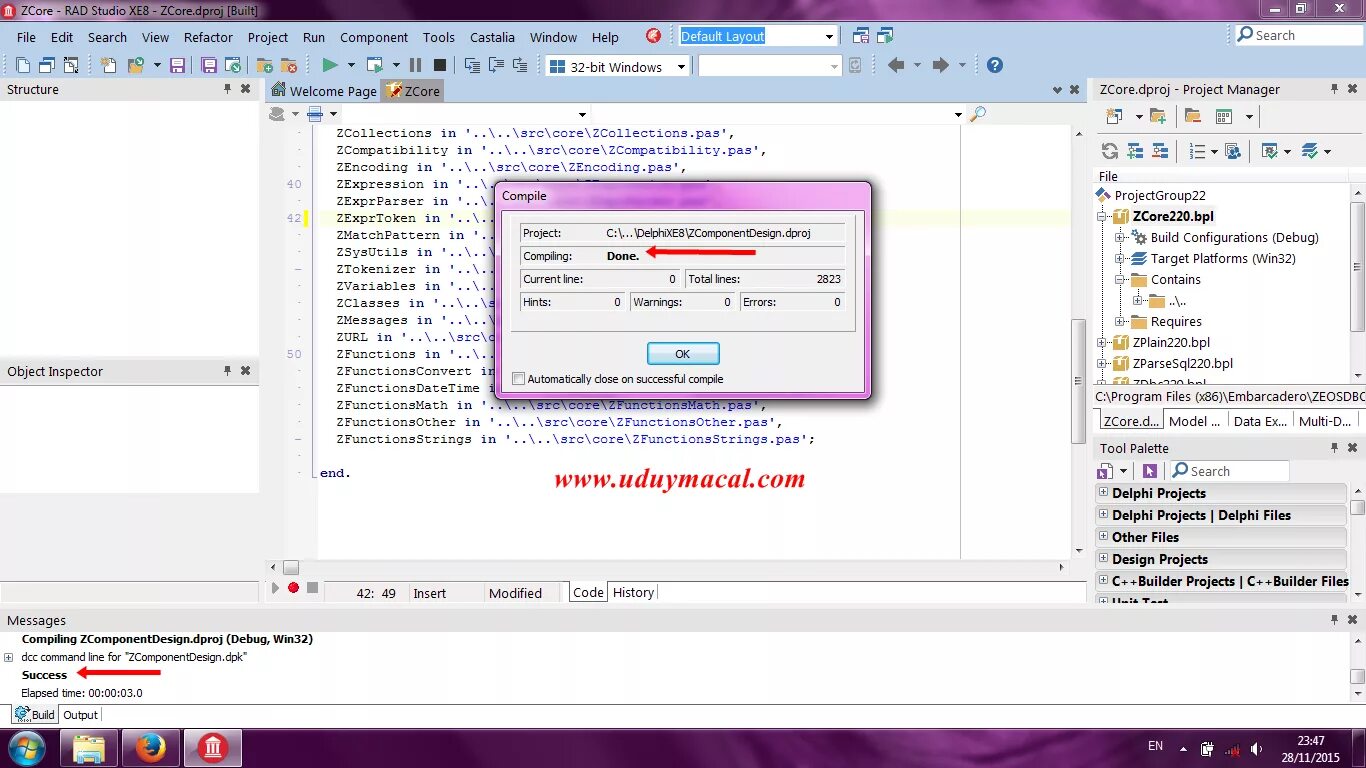Expand the Build Configurations (Debug) node
The height and width of the screenshot is (768, 1366).
coord(1120,237)
